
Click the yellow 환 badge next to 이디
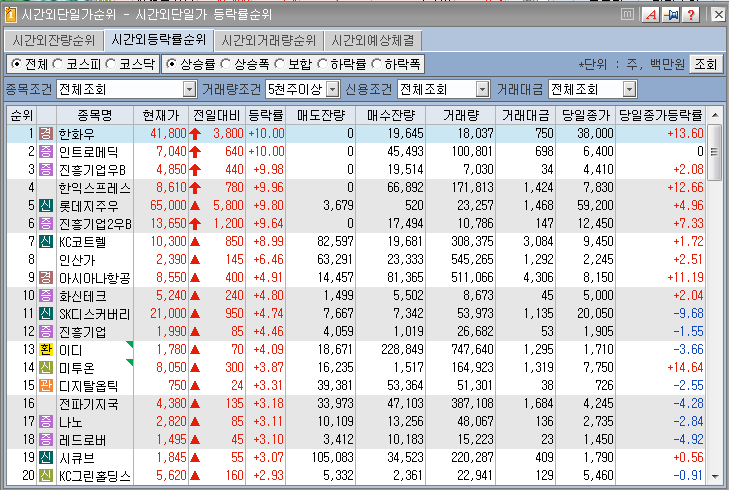click(x=46, y=350)
